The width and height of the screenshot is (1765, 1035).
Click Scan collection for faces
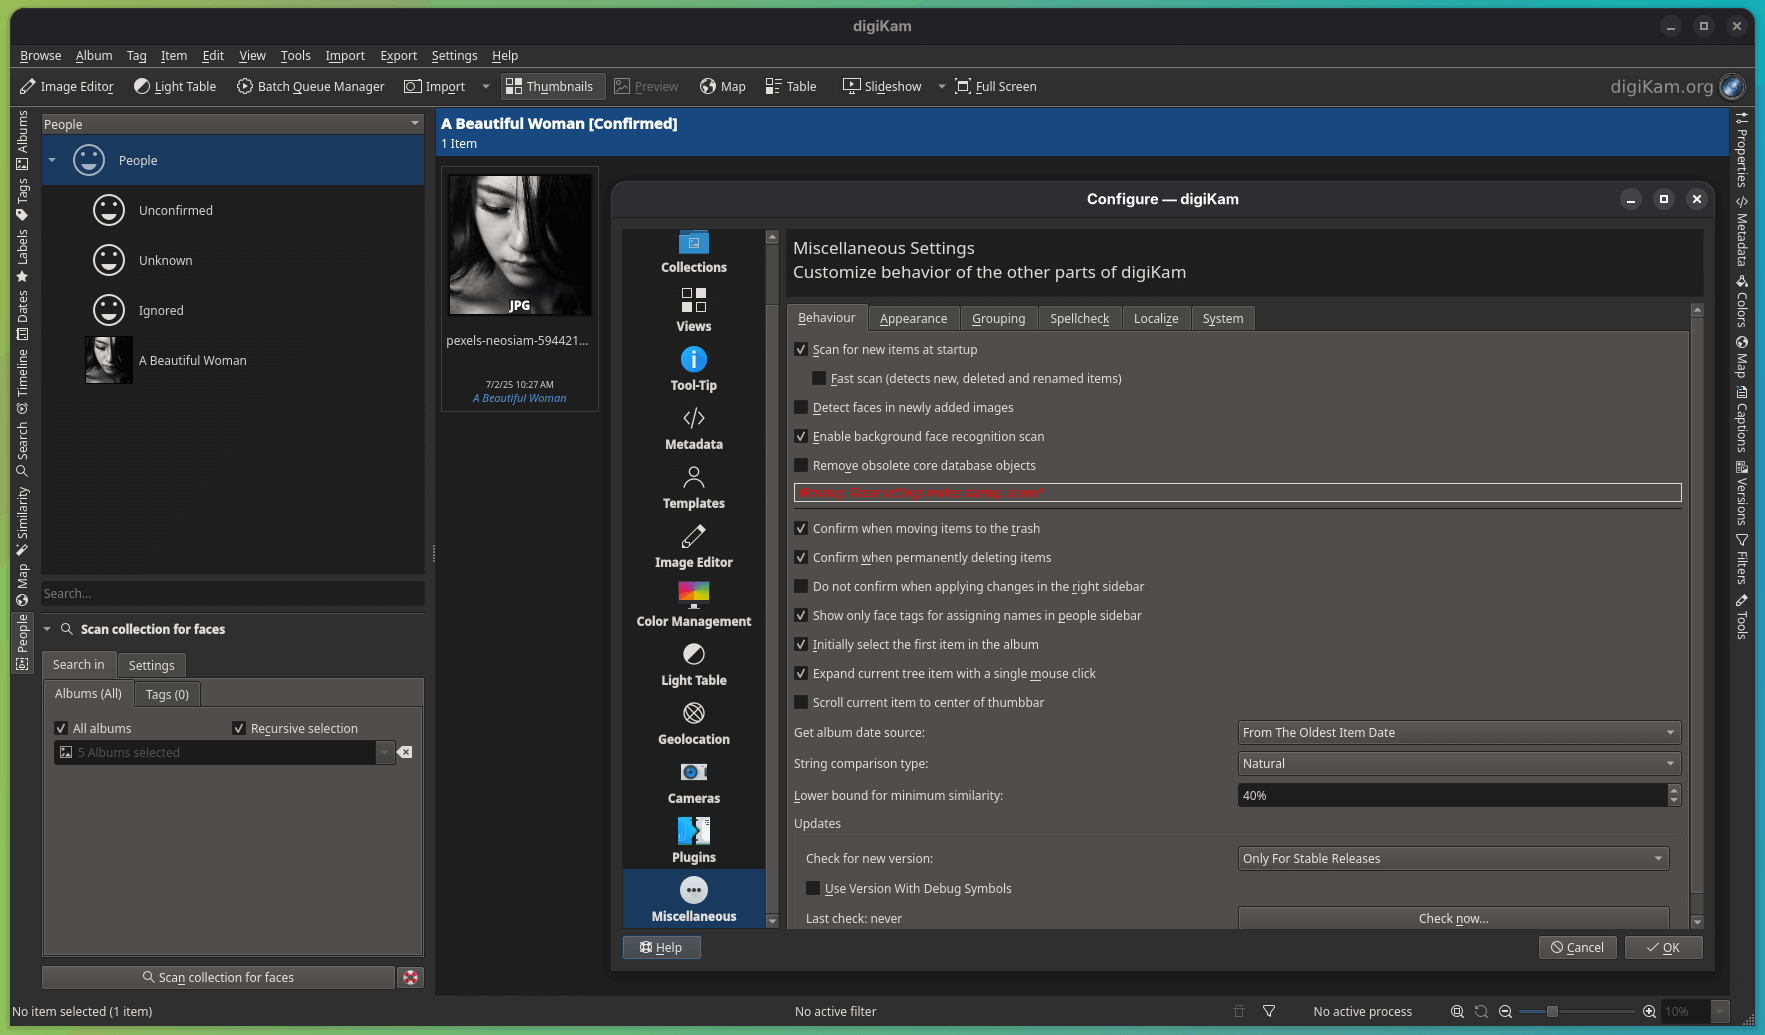coord(218,977)
